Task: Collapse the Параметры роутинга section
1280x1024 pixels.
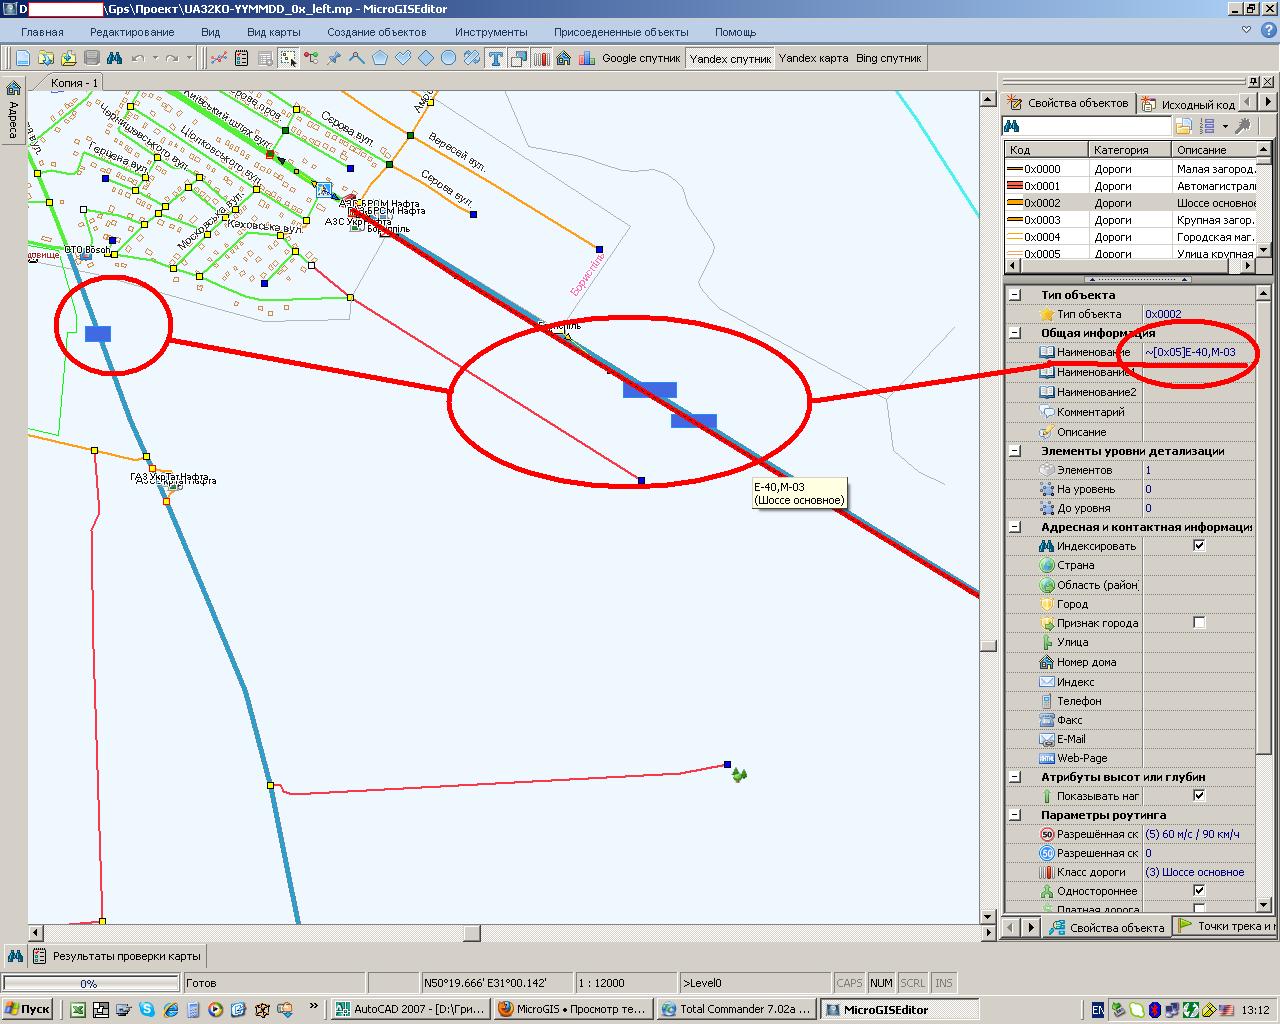Action: [x=1015, y=815]
